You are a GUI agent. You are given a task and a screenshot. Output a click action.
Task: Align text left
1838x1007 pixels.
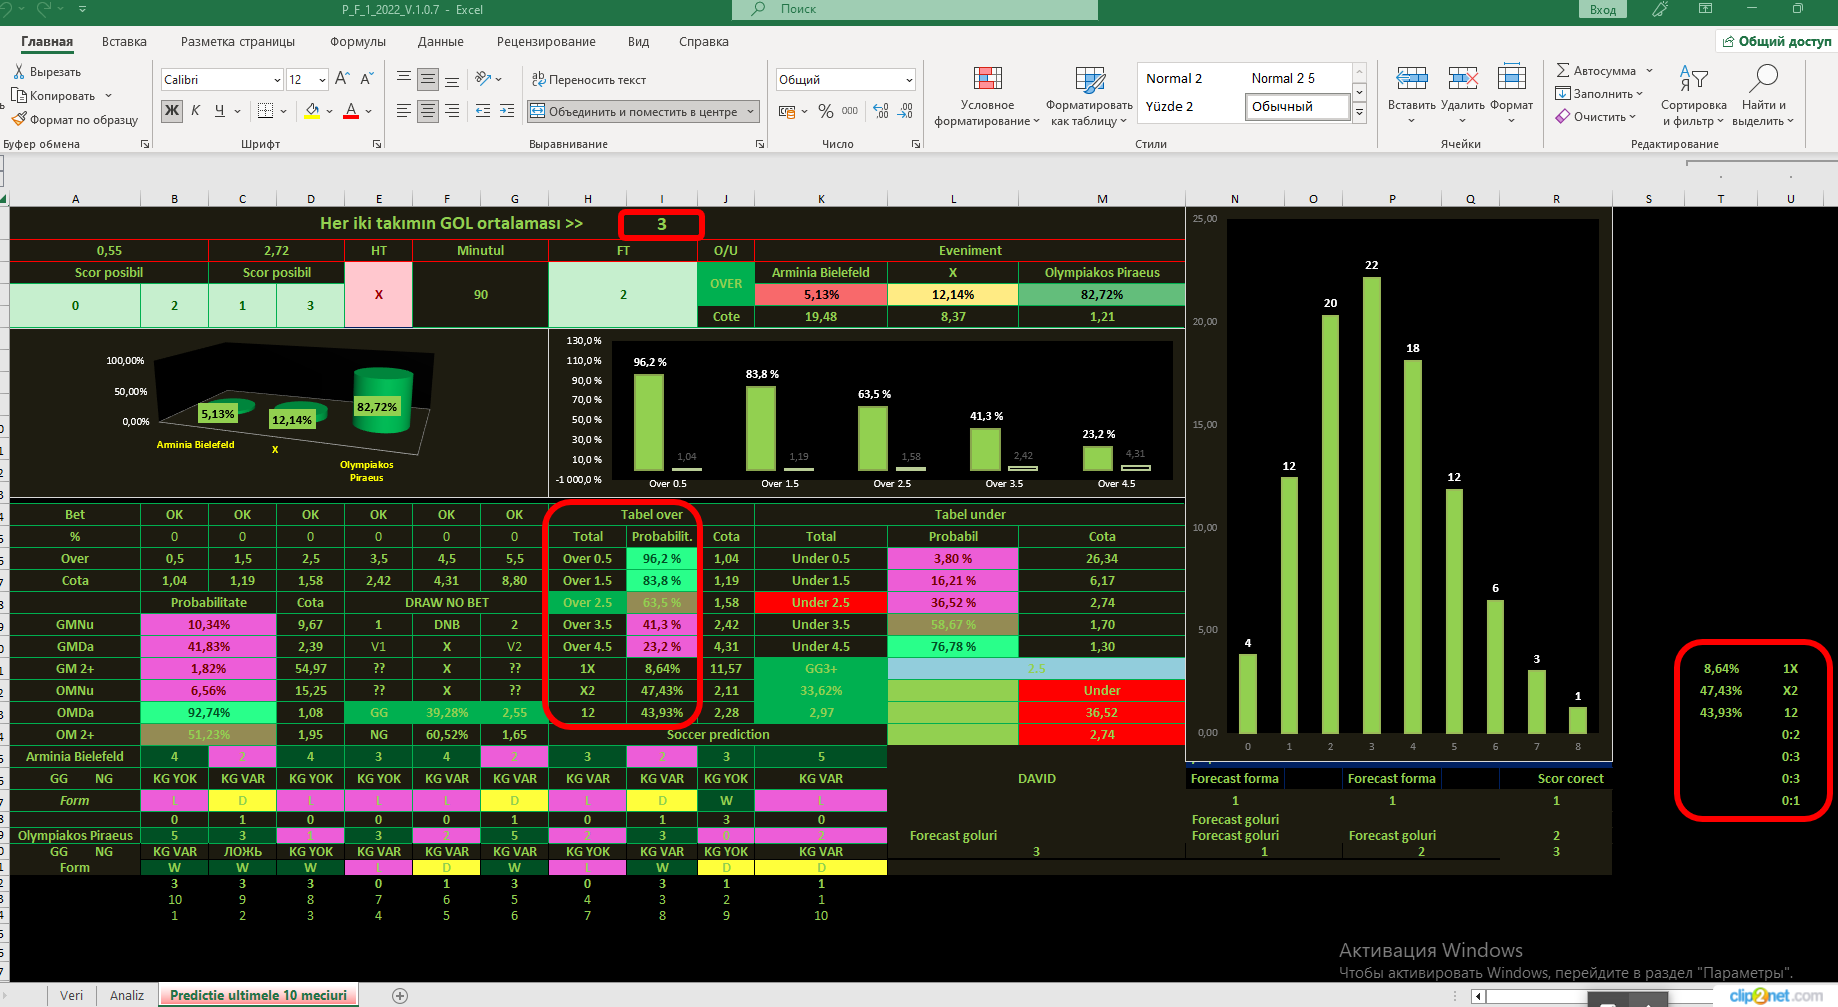pos(404,111)
